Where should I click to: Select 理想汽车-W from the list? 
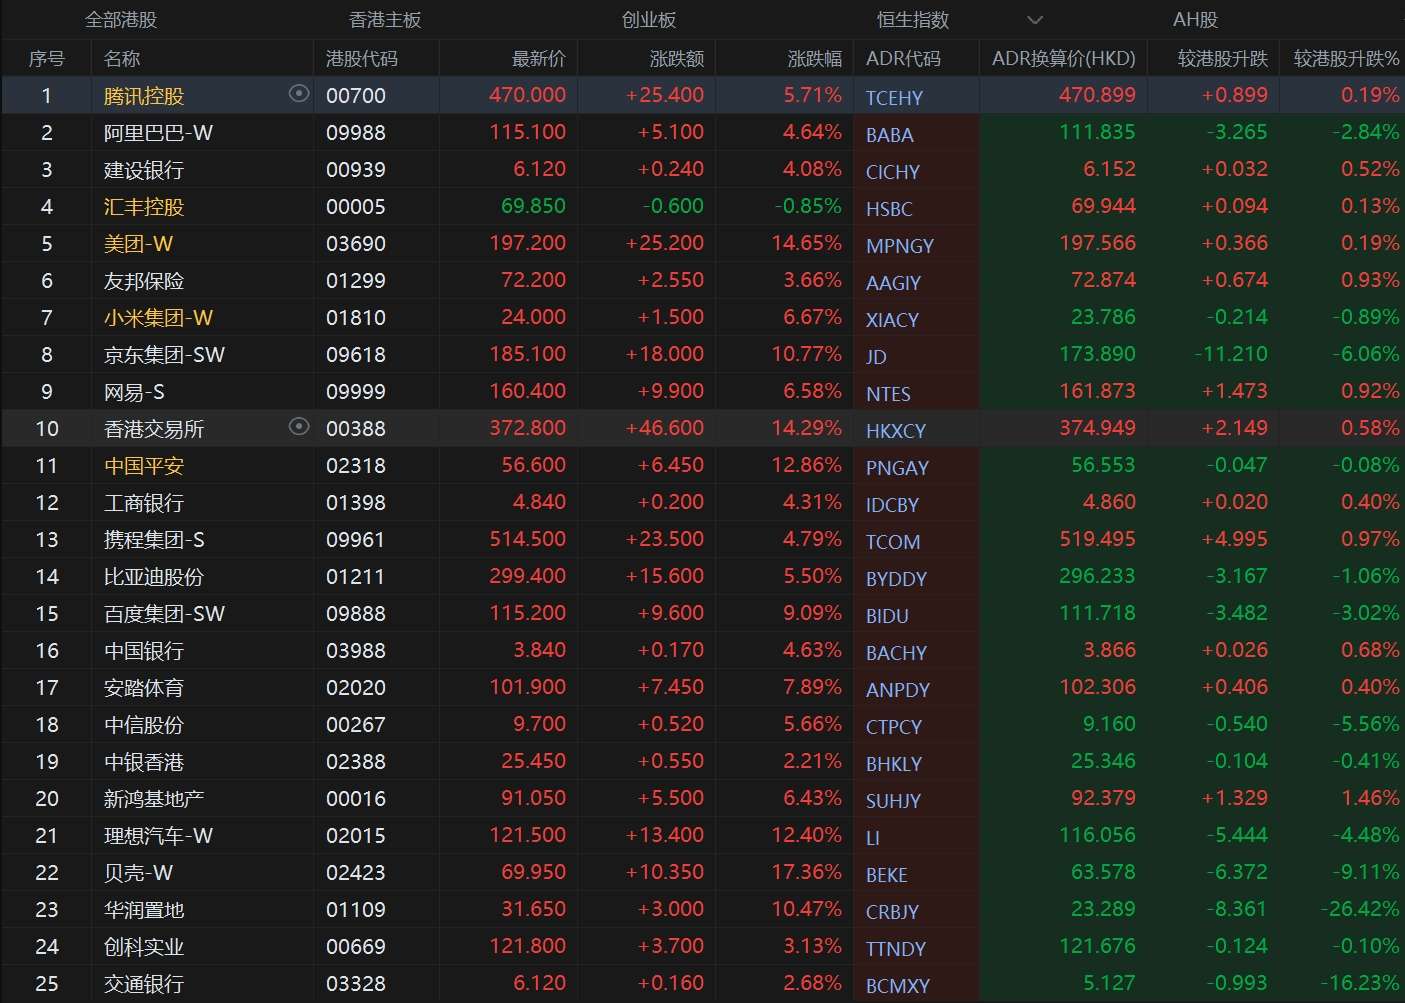point(157,835)
